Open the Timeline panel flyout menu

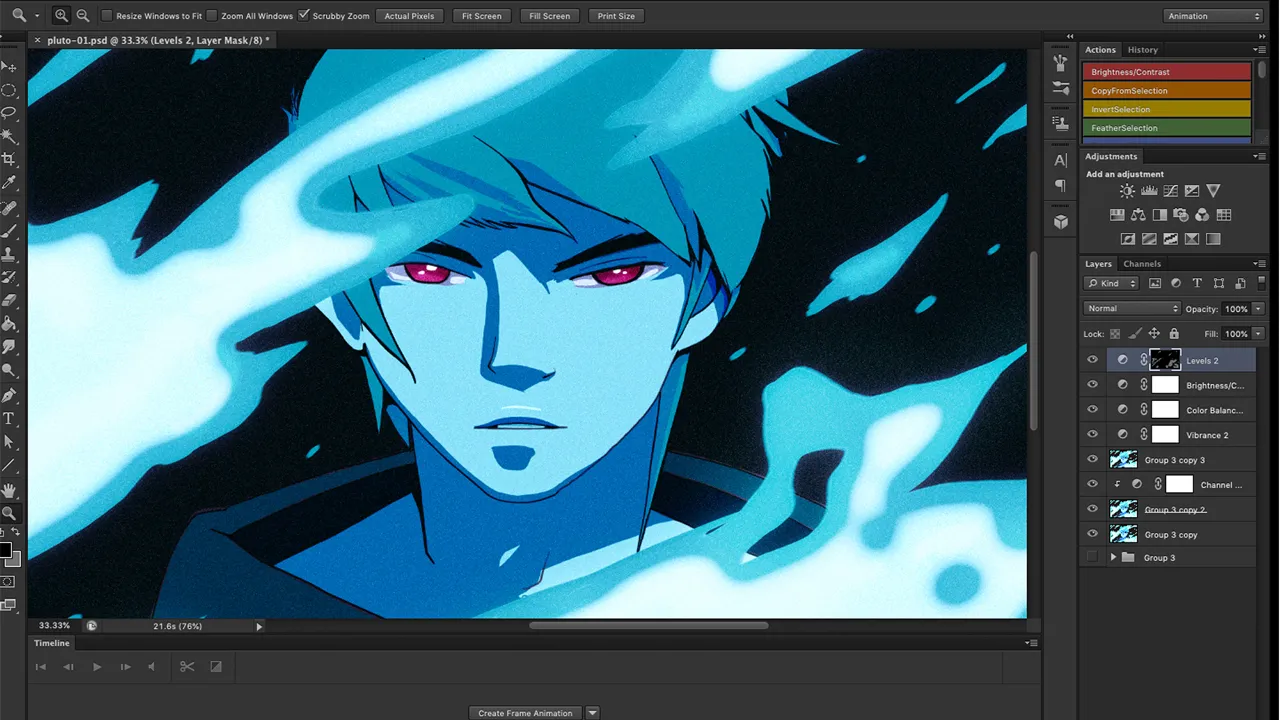(x=1030, y=644)
